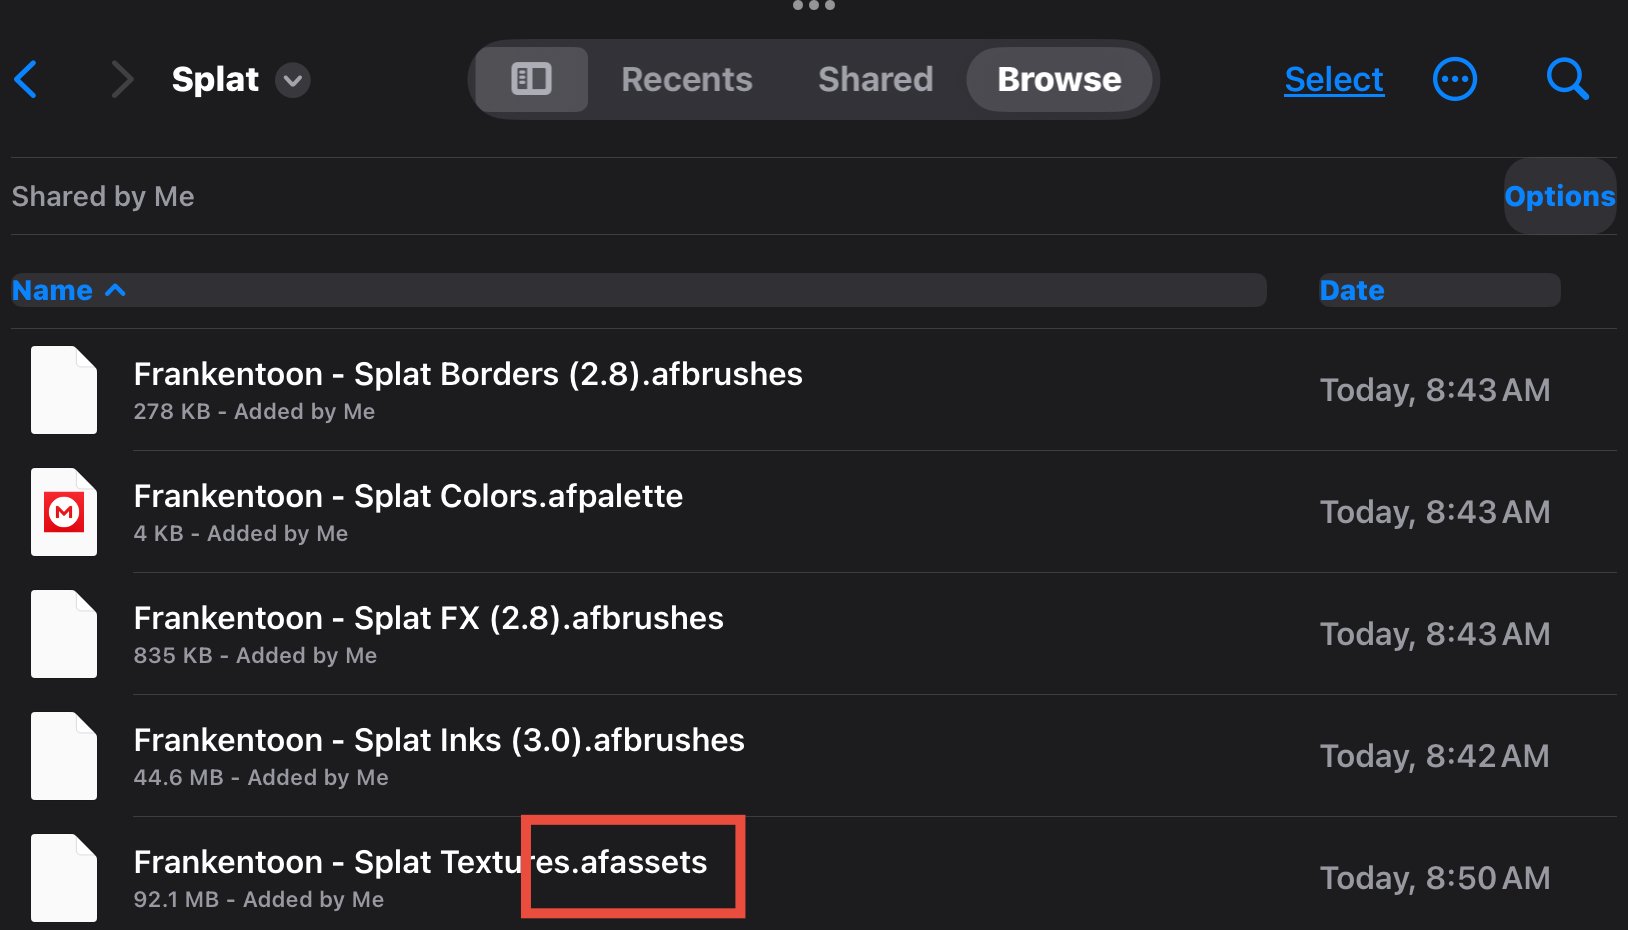The image size is (1628, 930).
Task: Switch to the Shared tab
Action: tap(875, 79)
